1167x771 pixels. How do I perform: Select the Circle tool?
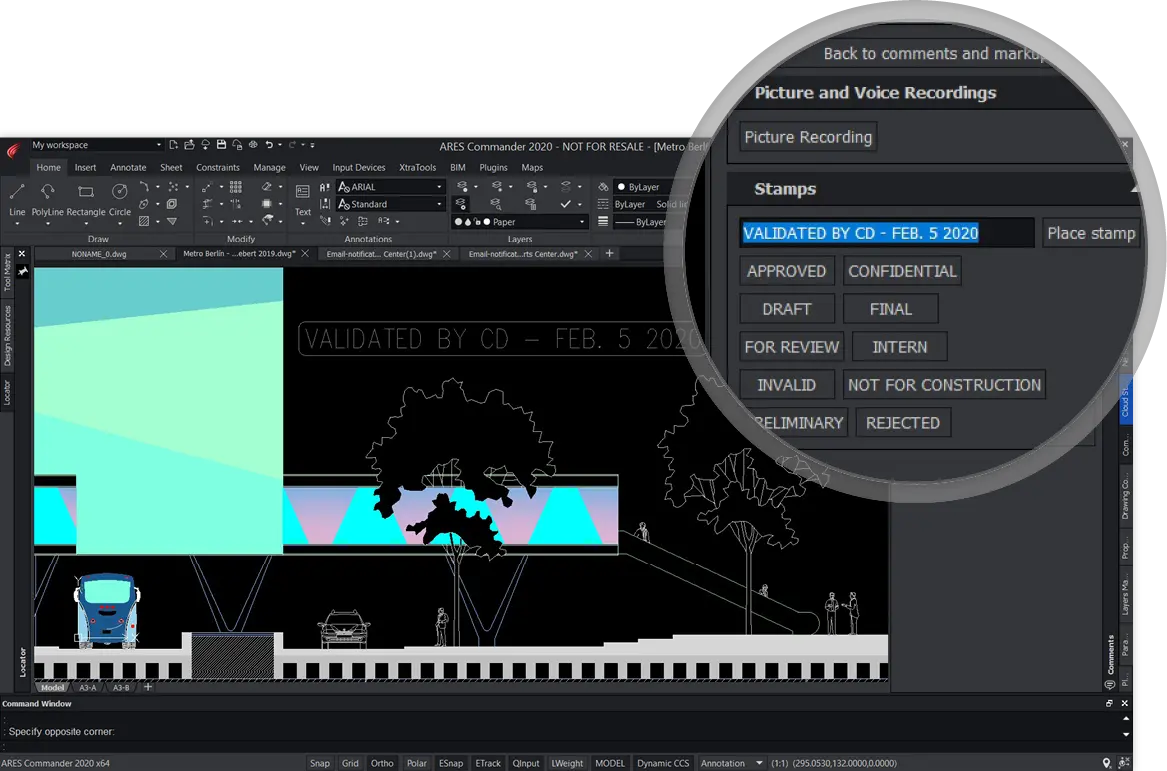click(119, 199)
